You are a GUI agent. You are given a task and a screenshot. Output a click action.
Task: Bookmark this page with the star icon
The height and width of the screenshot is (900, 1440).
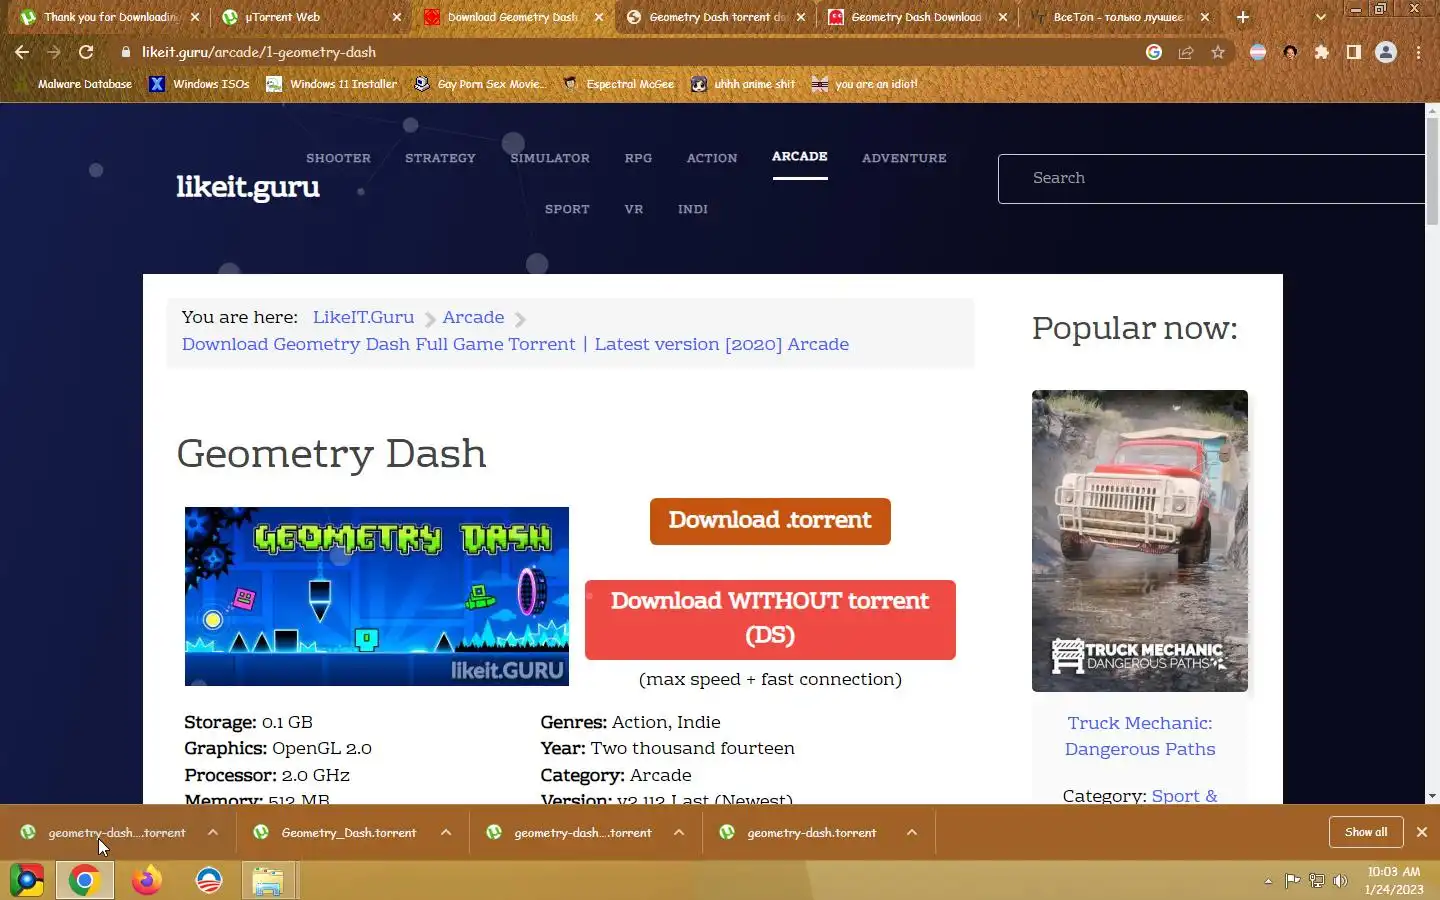click(1218, 52)
